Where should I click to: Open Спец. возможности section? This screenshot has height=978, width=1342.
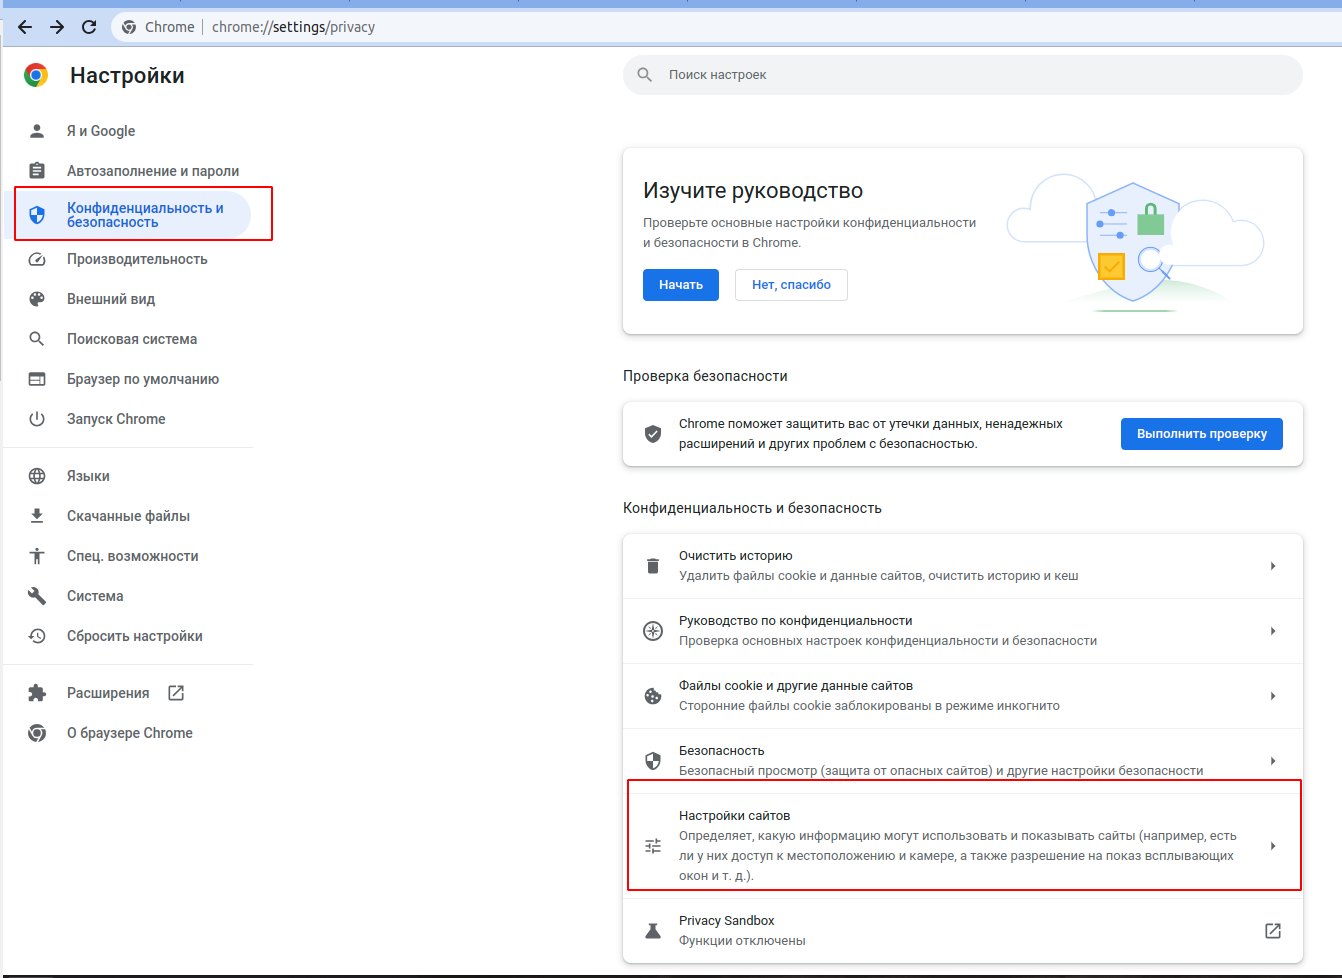[x=133, y=556]
